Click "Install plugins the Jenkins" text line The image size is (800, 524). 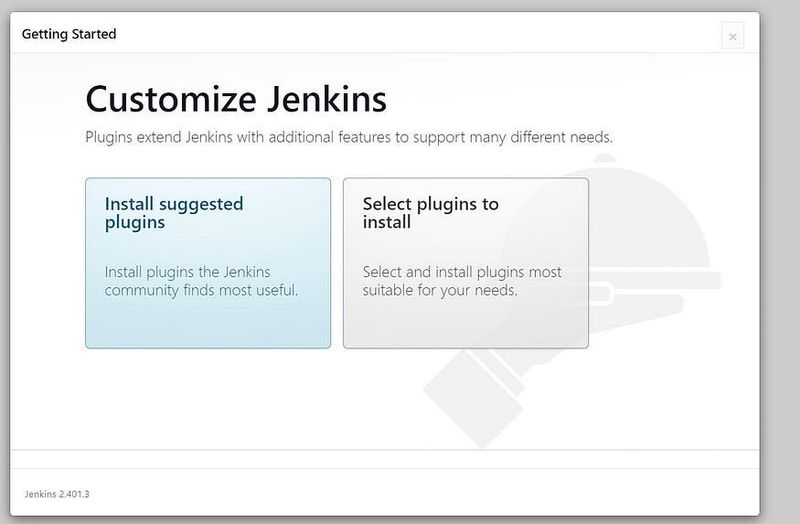pos(187,272)
